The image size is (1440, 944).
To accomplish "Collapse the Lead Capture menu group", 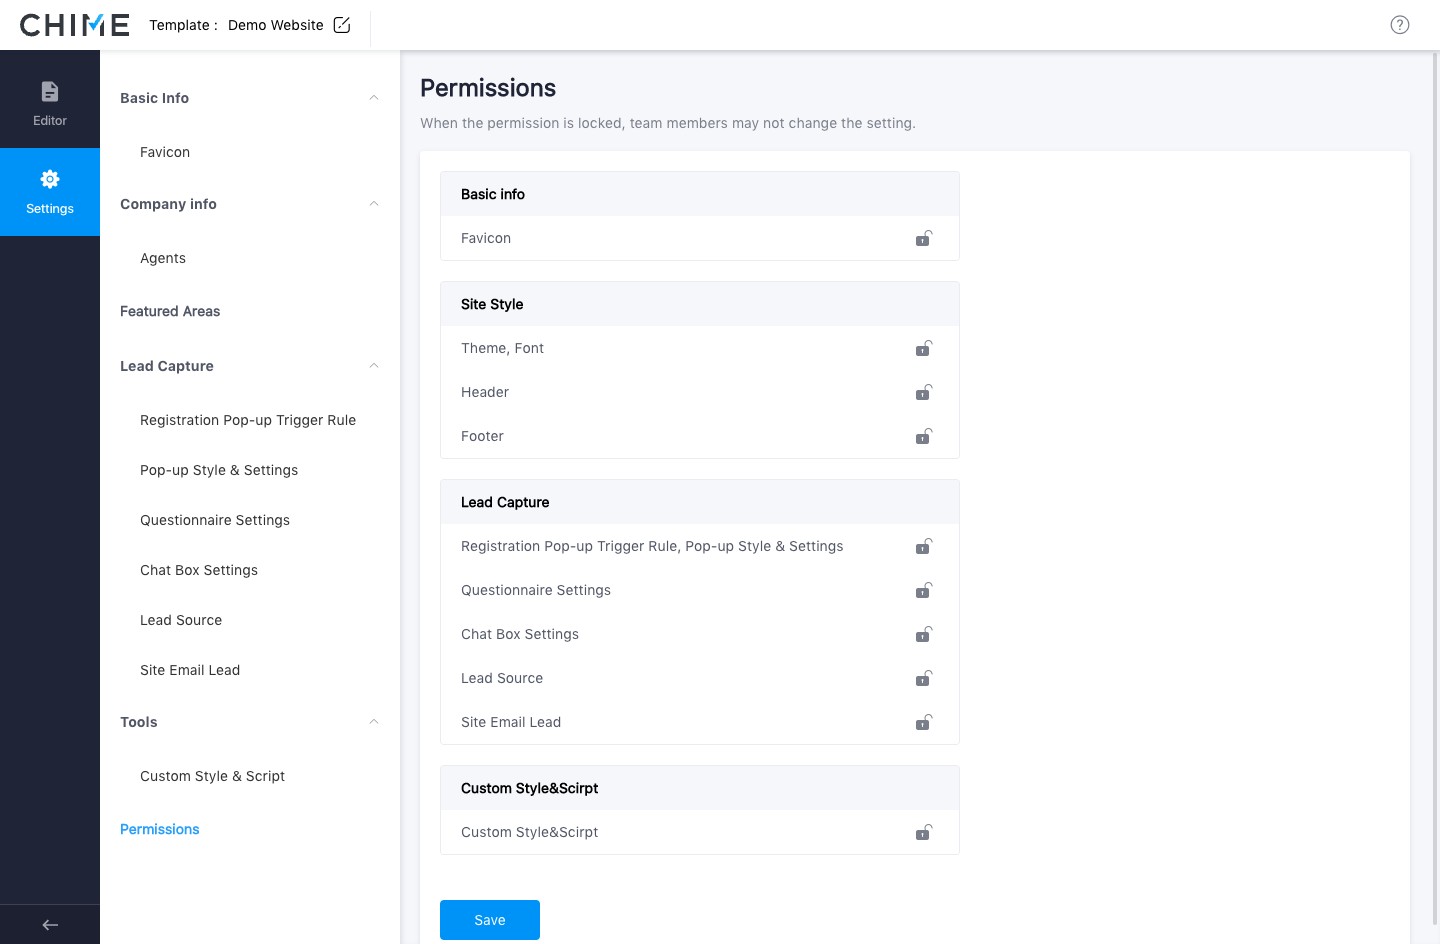I will [x=374, y=366].
